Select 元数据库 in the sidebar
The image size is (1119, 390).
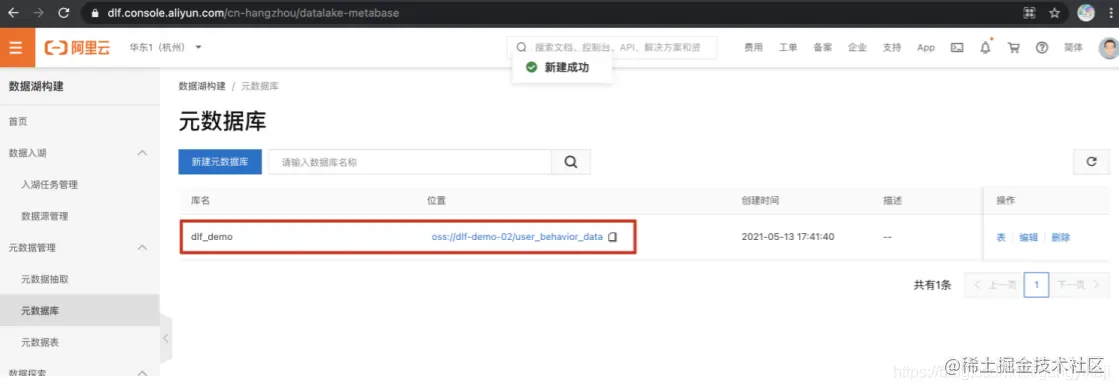40,311
